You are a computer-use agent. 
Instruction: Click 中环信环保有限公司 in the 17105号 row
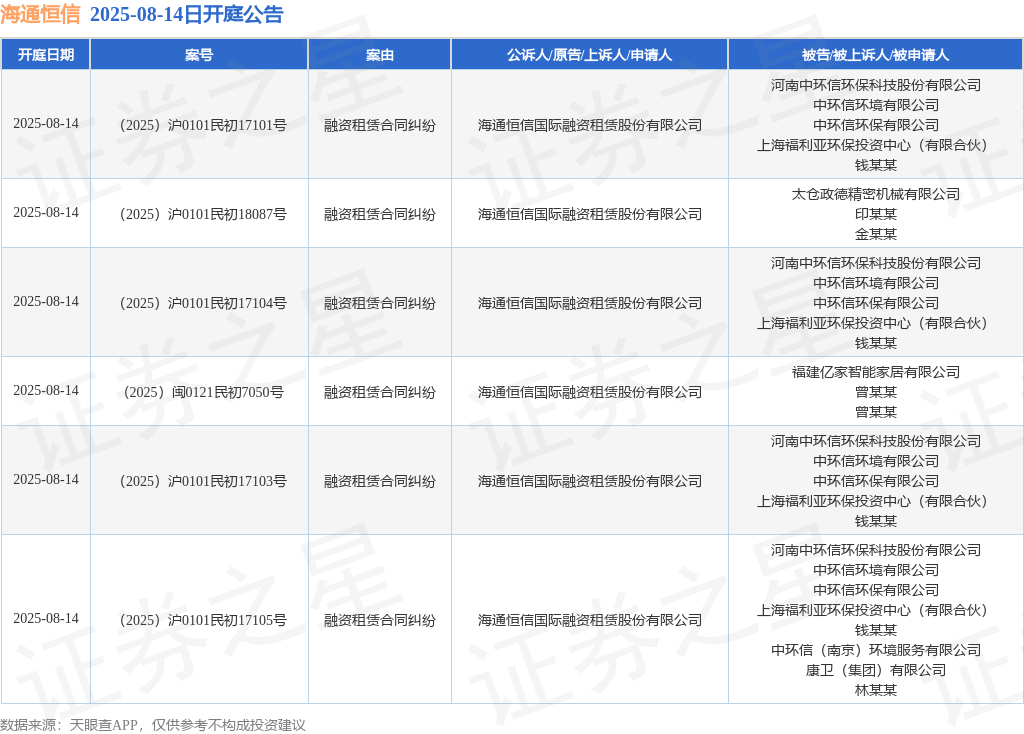pyautogui.click(x=876, y=590)
